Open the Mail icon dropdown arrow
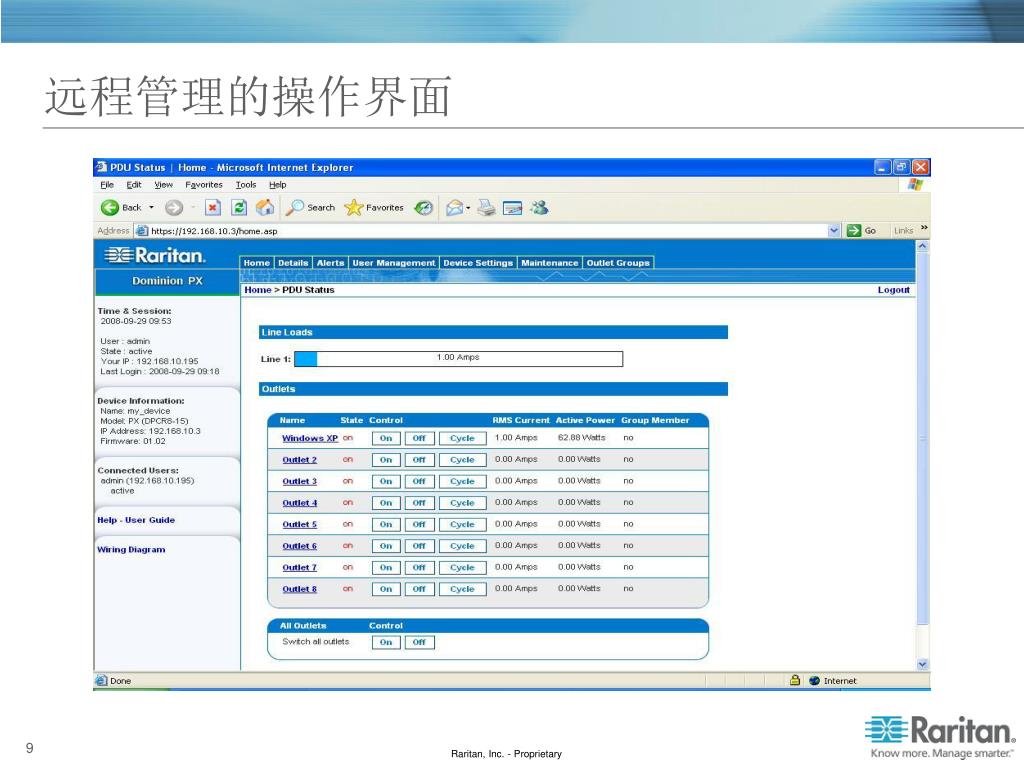Image resolution: width=1024 pixels, height=768 pixels. click(x=468, y=208)
